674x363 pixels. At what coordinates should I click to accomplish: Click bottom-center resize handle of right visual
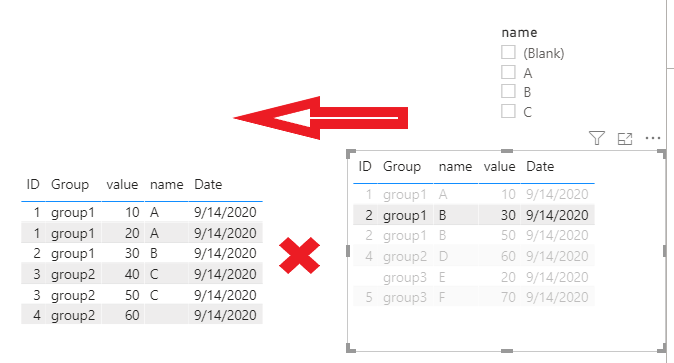[507, 351]
